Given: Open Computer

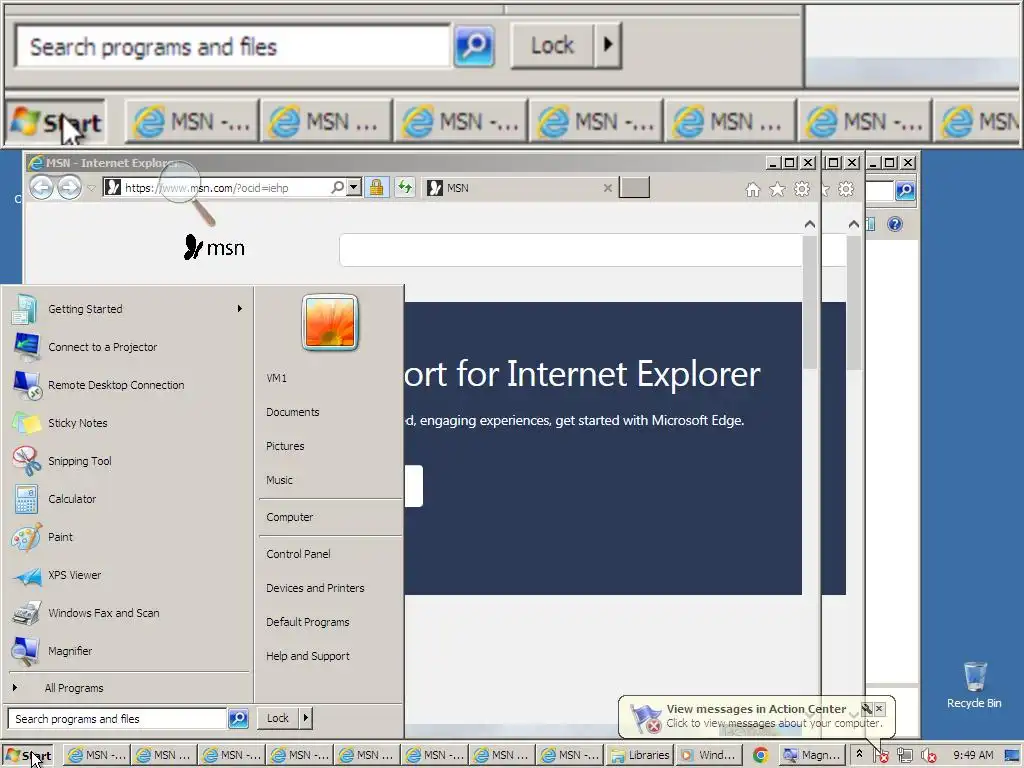Looking at the screenshot, I should click(330, 517).
